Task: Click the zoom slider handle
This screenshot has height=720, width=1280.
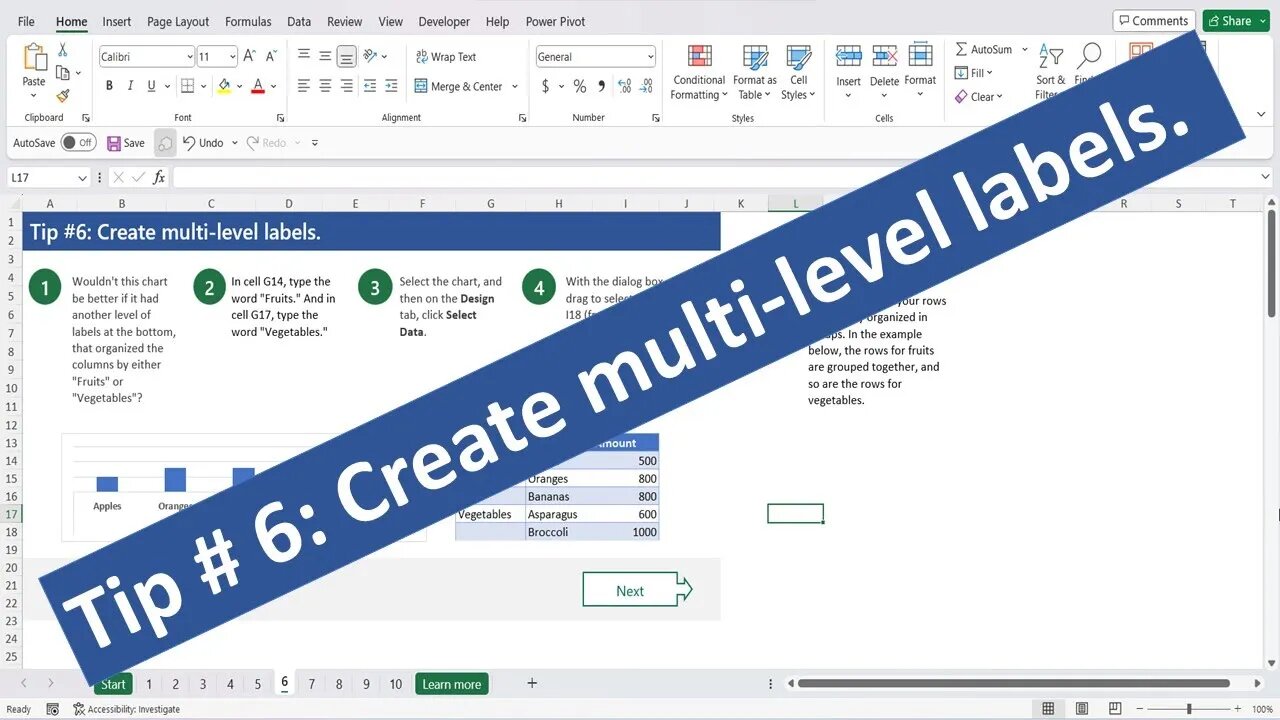Action: (x=1189, y=709)
